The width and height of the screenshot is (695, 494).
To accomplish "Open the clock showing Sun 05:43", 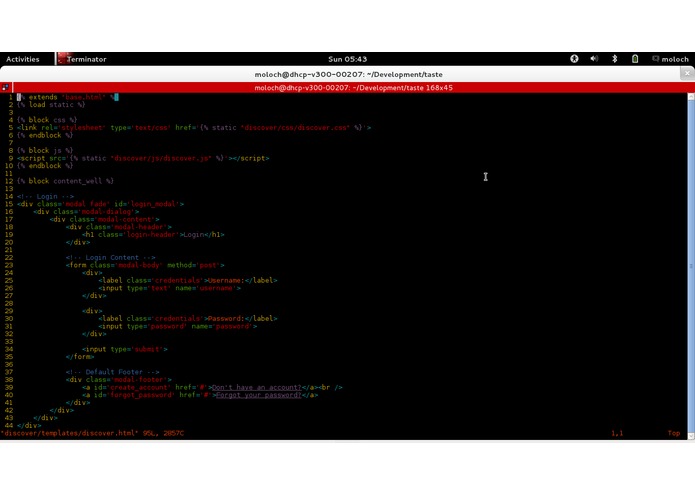I will tap(348, 59).
